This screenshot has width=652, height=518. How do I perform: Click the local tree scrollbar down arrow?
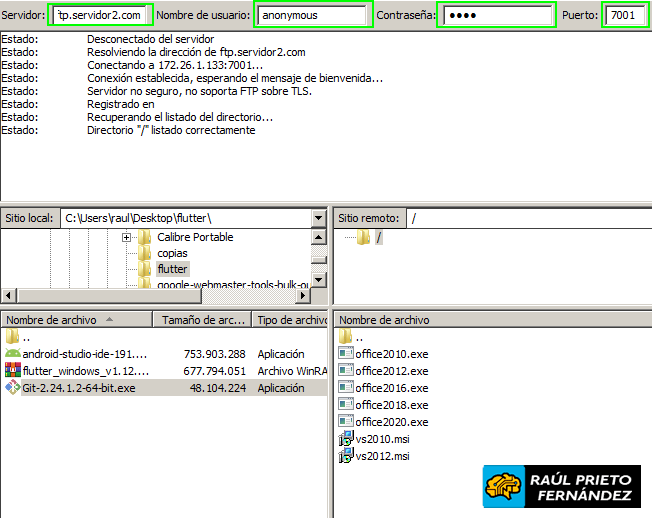[318, 281]
